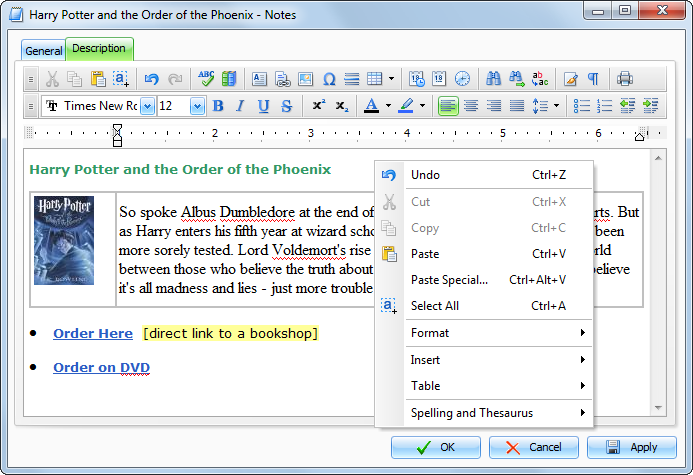The image size is (693, 475).
Task: Click the highlight color pen swatch
Action: pos(406,106)
